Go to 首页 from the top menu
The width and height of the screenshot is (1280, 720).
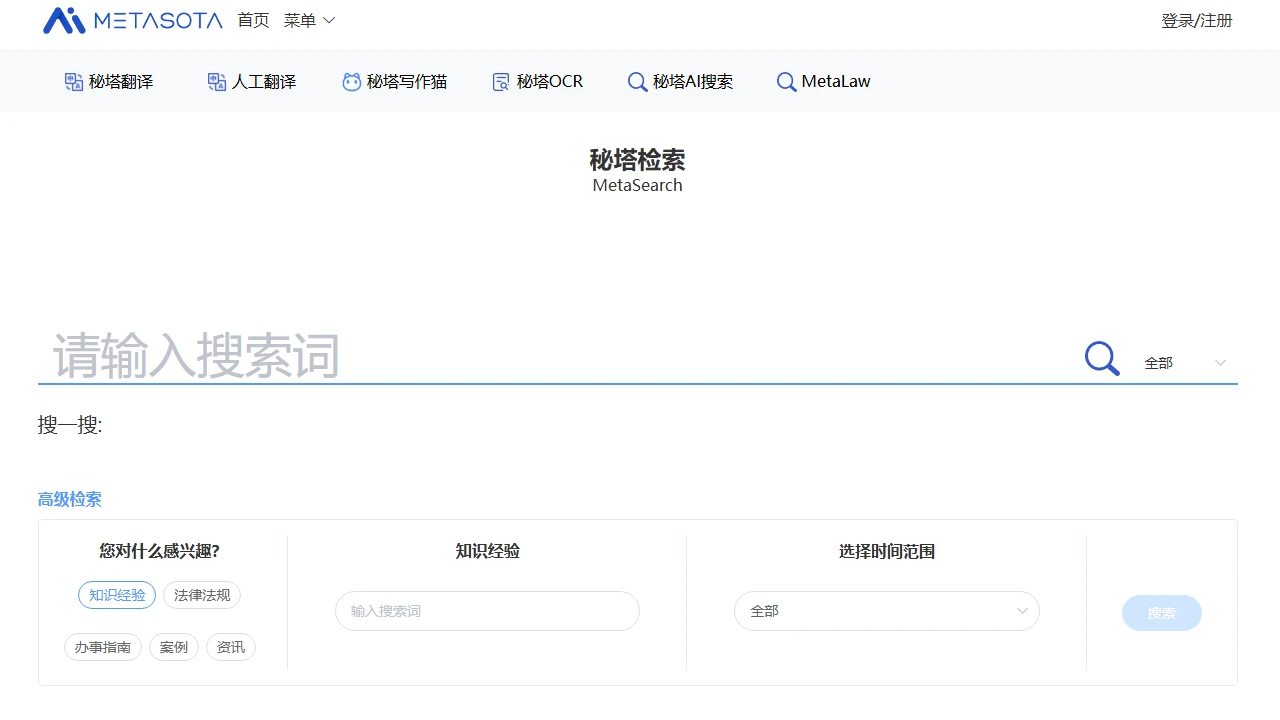(x=253, y=20)
